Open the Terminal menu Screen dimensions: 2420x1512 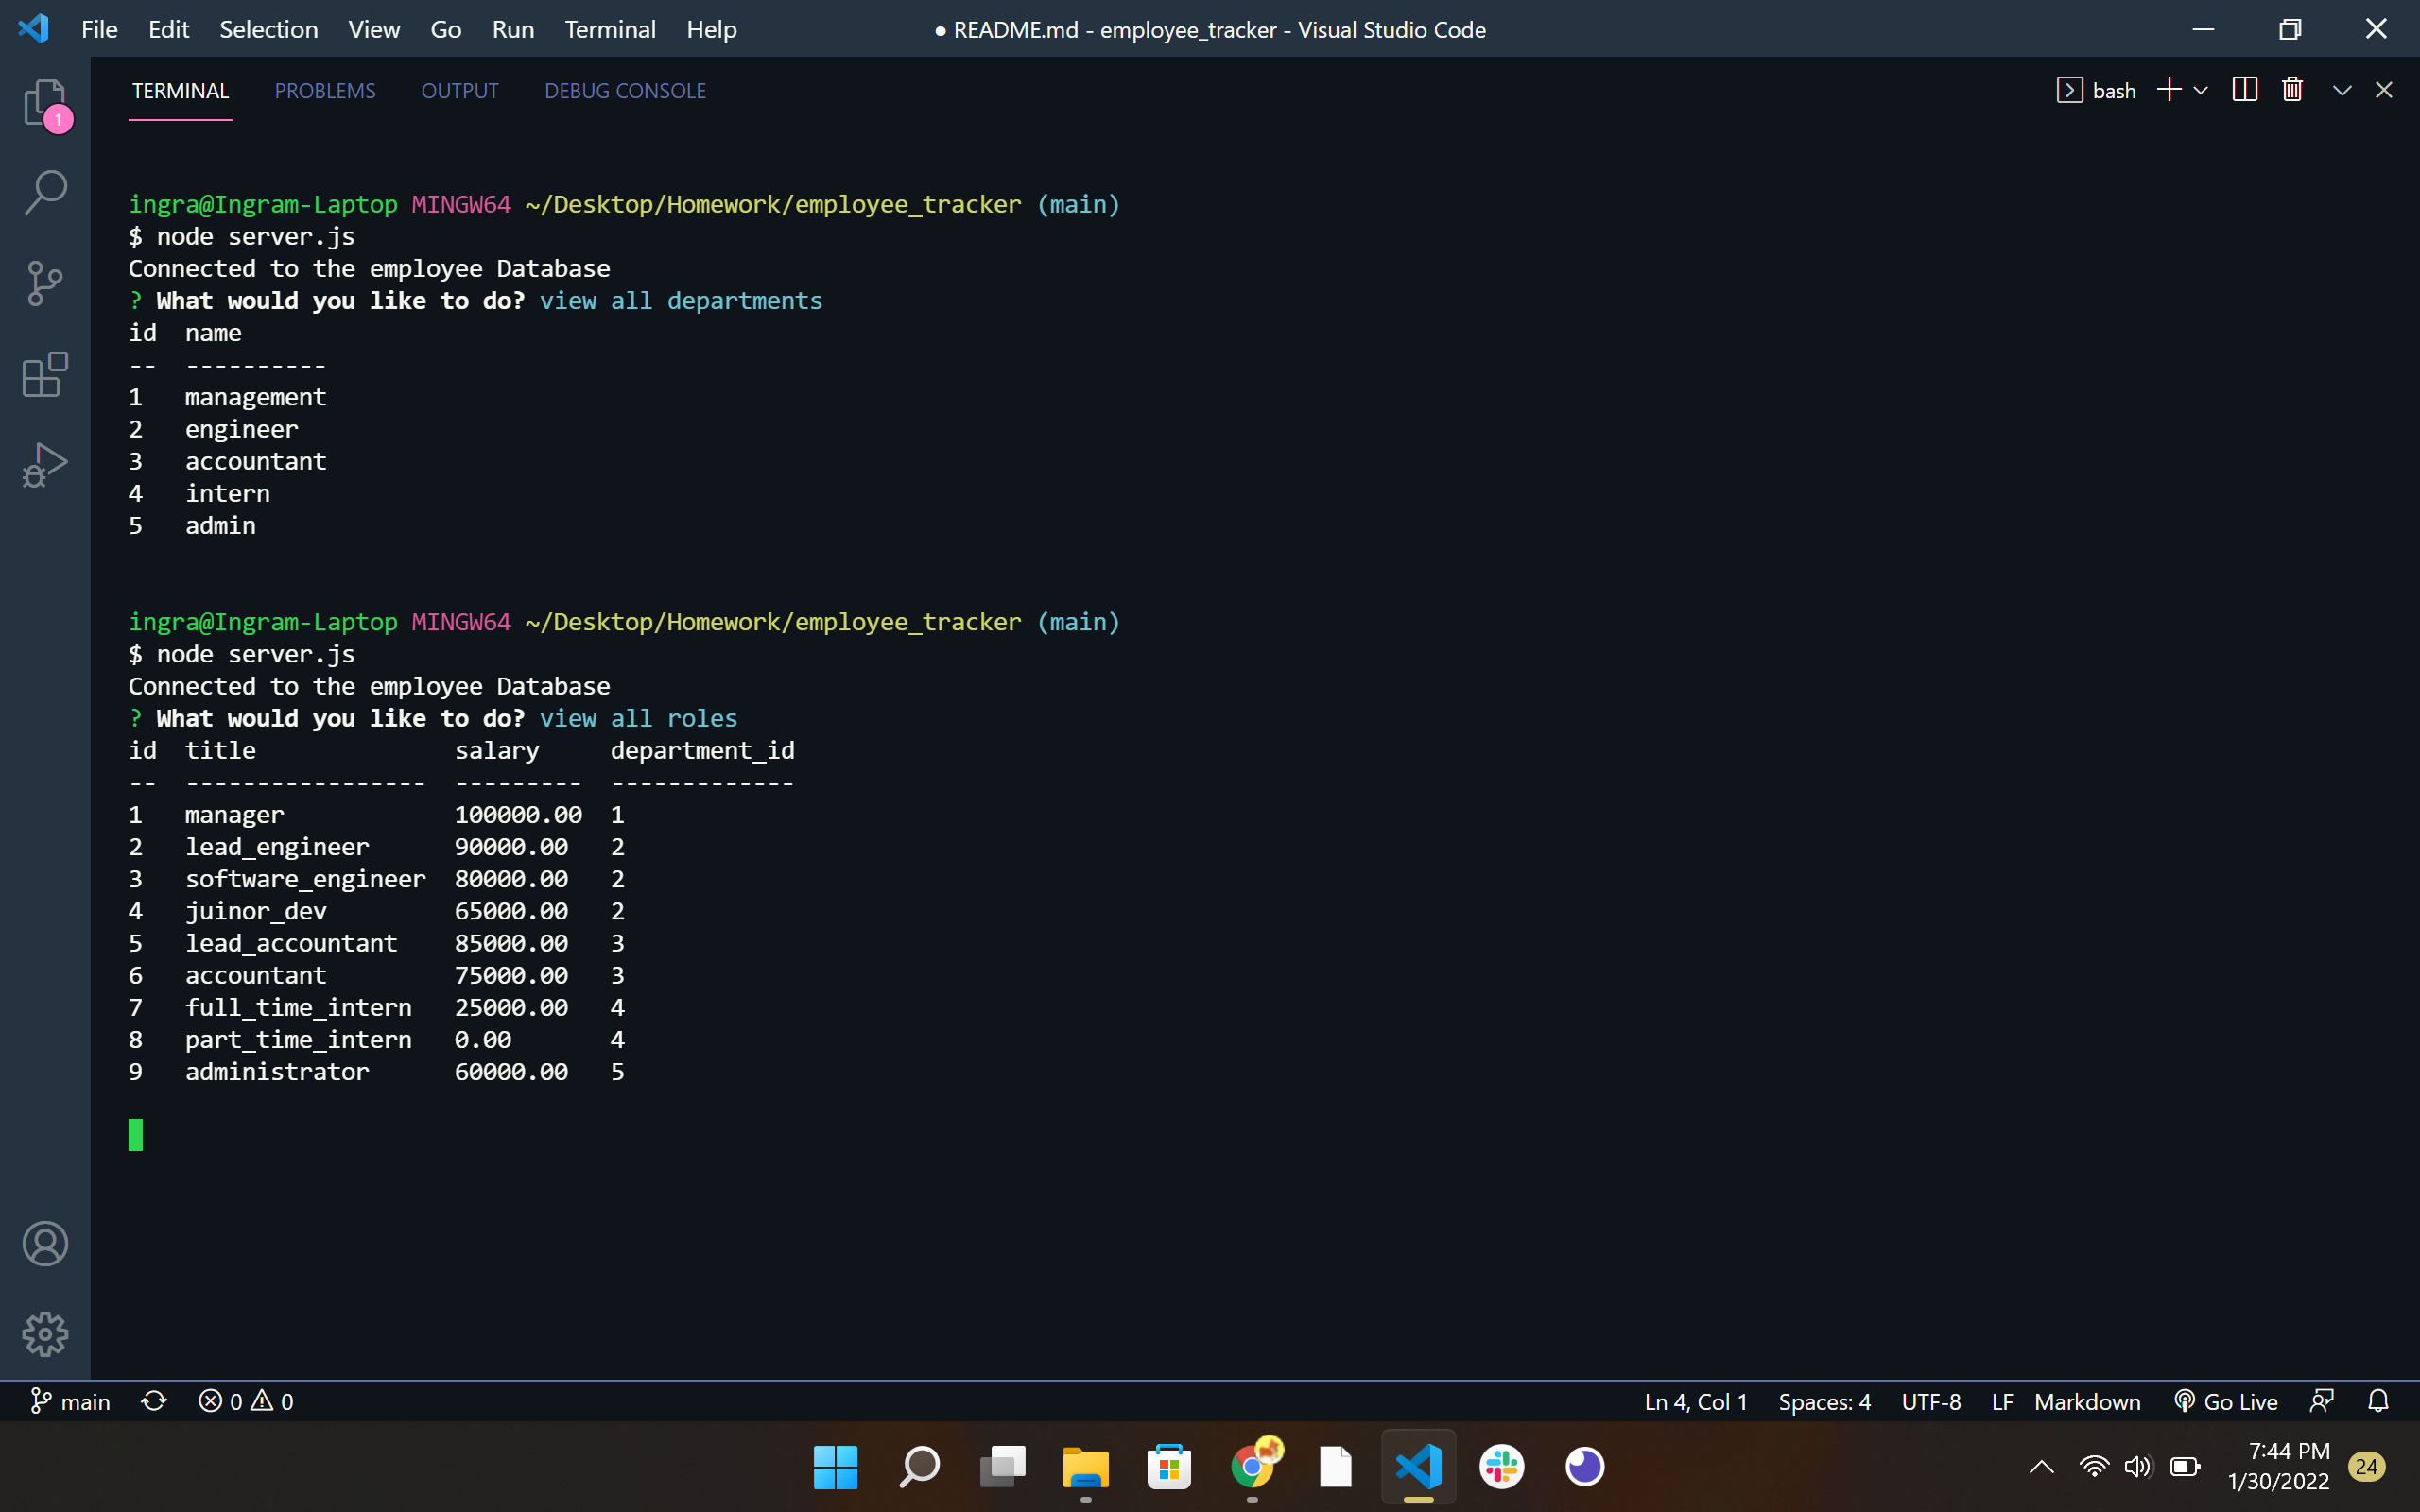click(x=610, y=29)
